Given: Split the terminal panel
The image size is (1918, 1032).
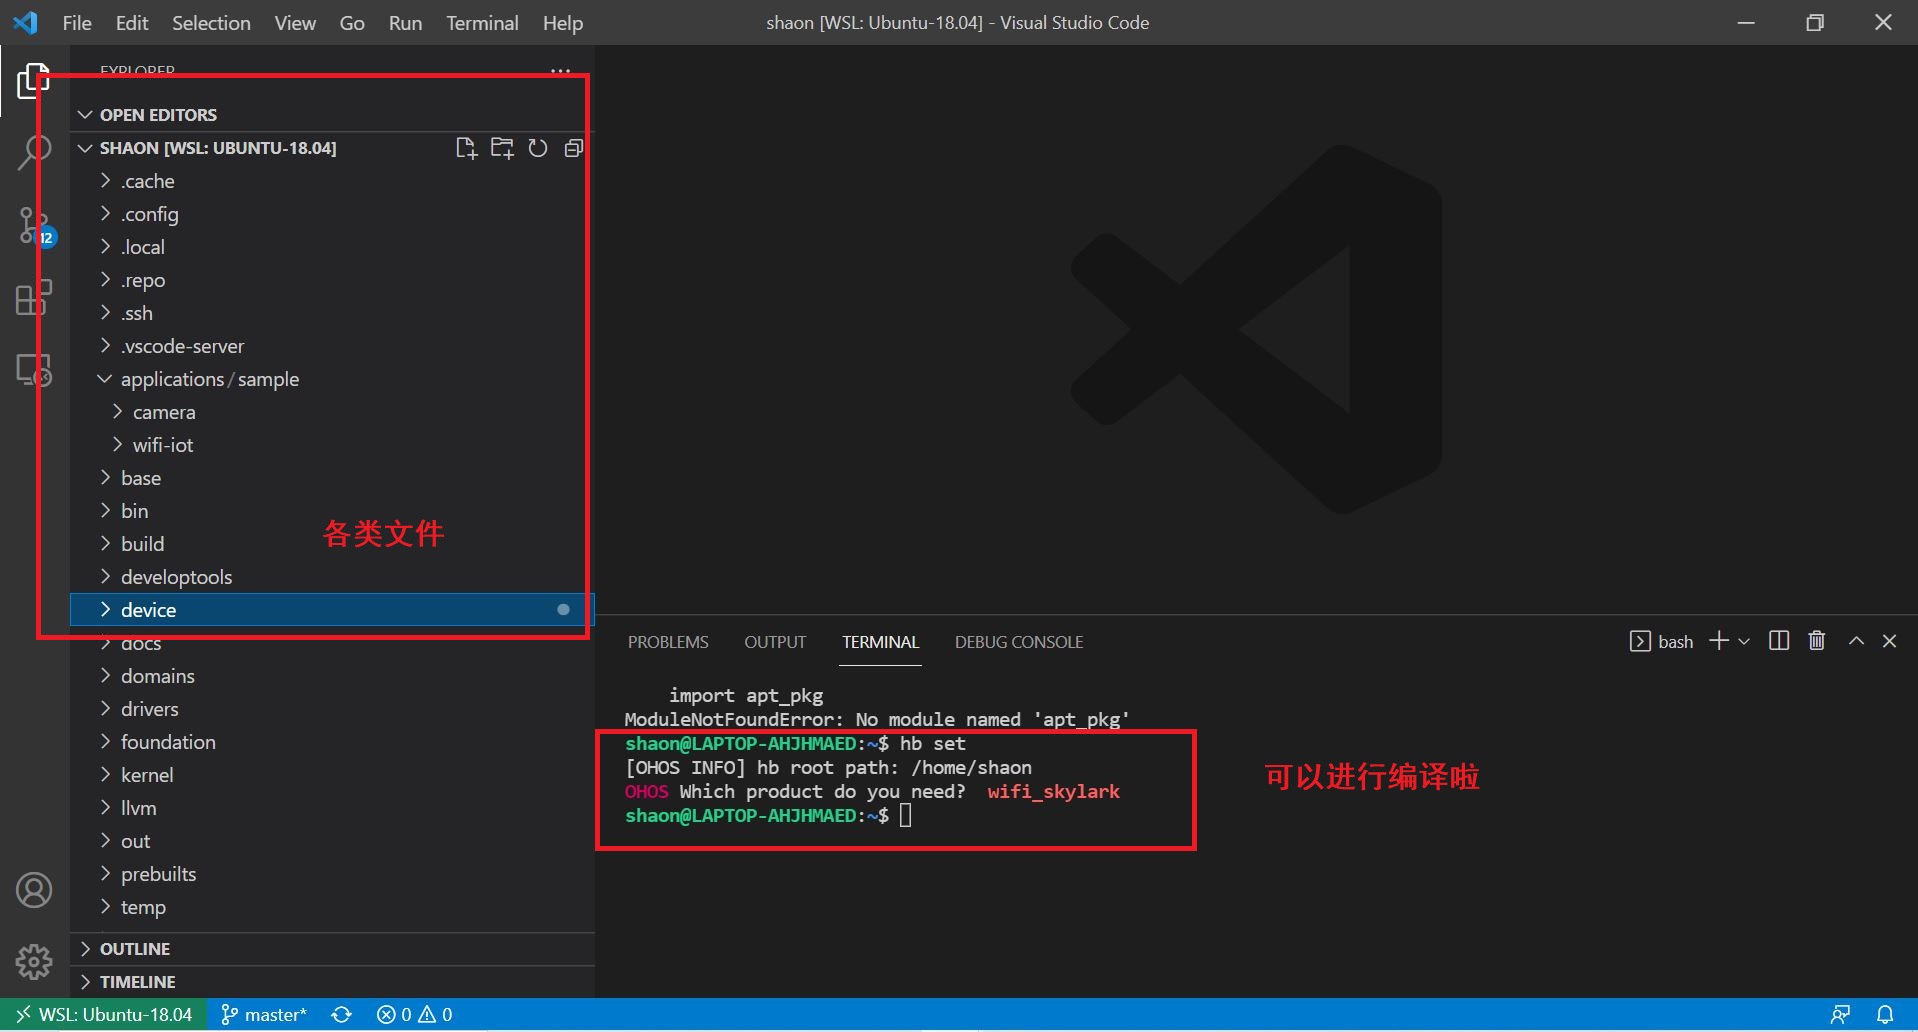Looking at the screenshot, I should click(1779, 641).
